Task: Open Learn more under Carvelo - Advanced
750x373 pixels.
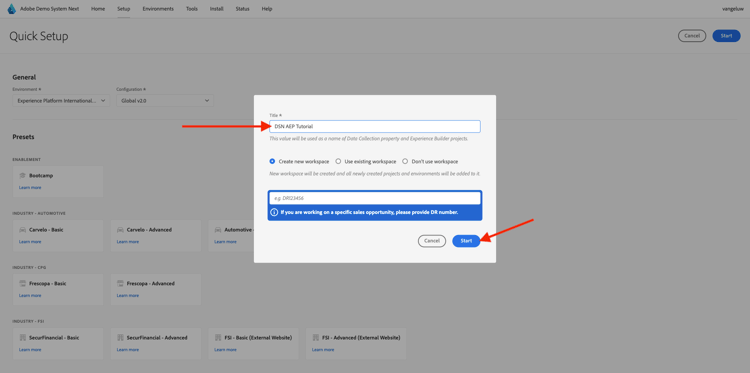Action: coord(128,241)
